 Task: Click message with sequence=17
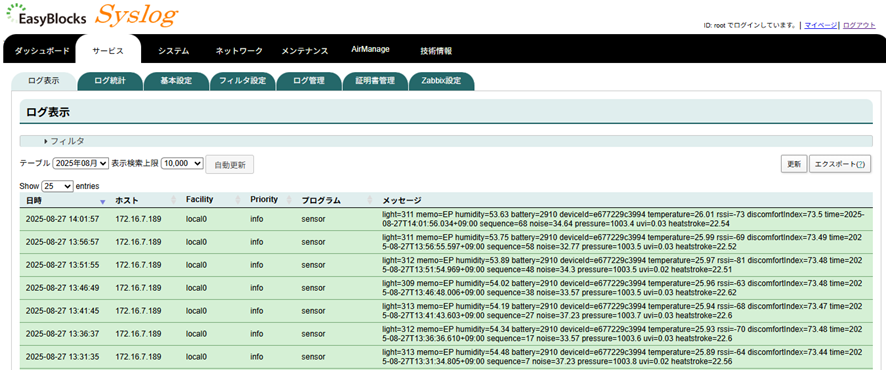(x=622, y=334)
